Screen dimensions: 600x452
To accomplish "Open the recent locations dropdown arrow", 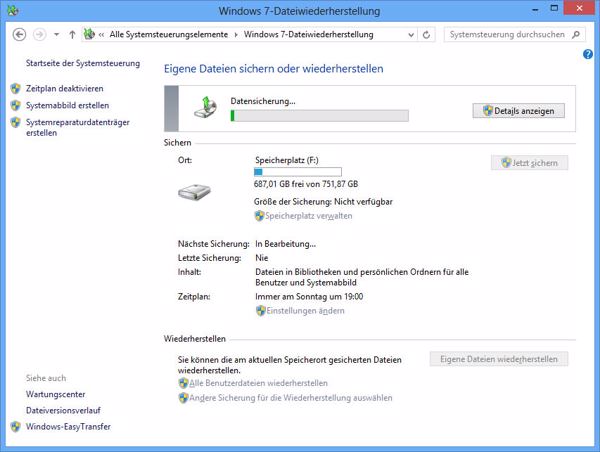I will click(57, 35).
